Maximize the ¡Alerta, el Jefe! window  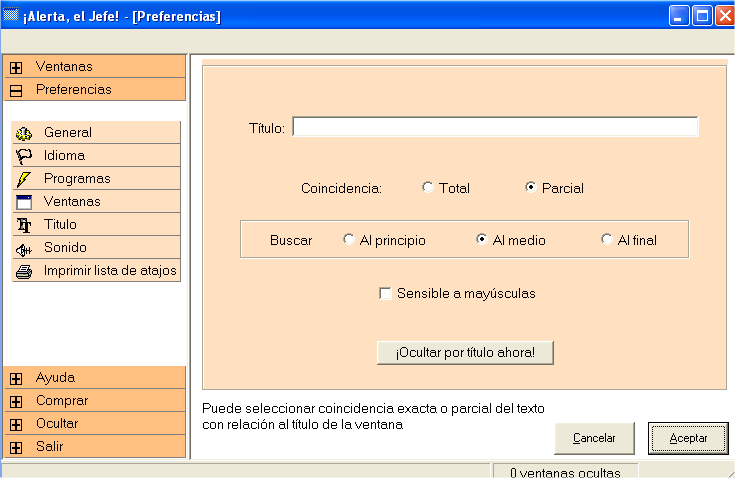702,16
